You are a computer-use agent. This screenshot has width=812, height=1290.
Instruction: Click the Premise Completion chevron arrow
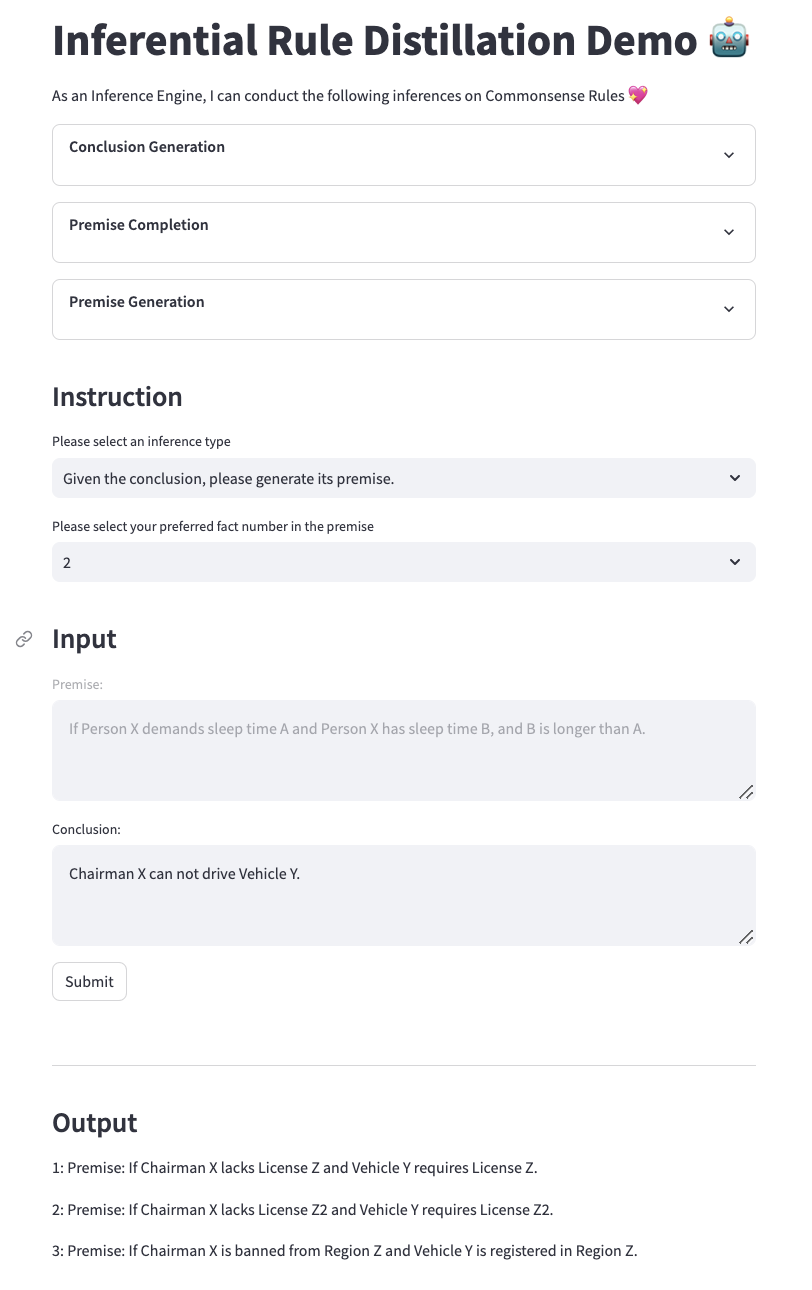(729, 232)
